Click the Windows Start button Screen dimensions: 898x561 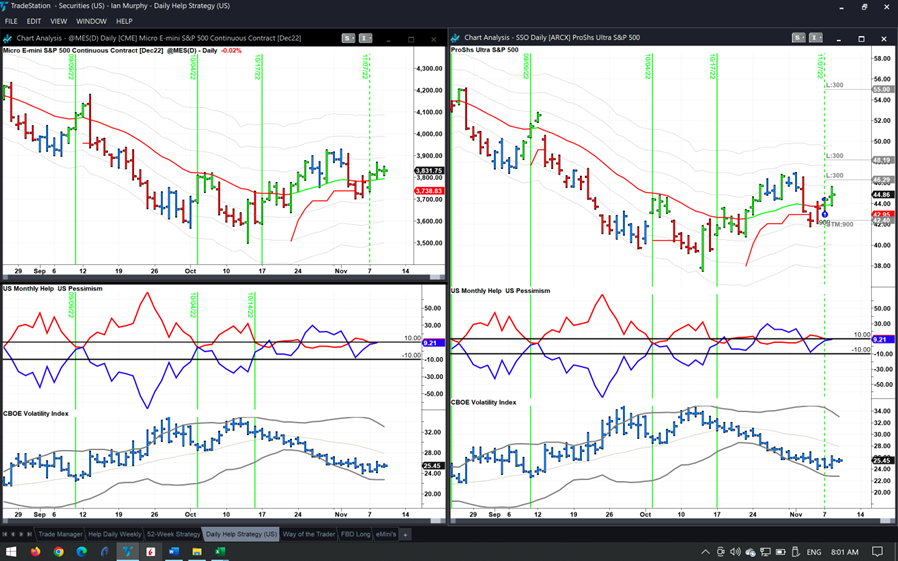12,552
